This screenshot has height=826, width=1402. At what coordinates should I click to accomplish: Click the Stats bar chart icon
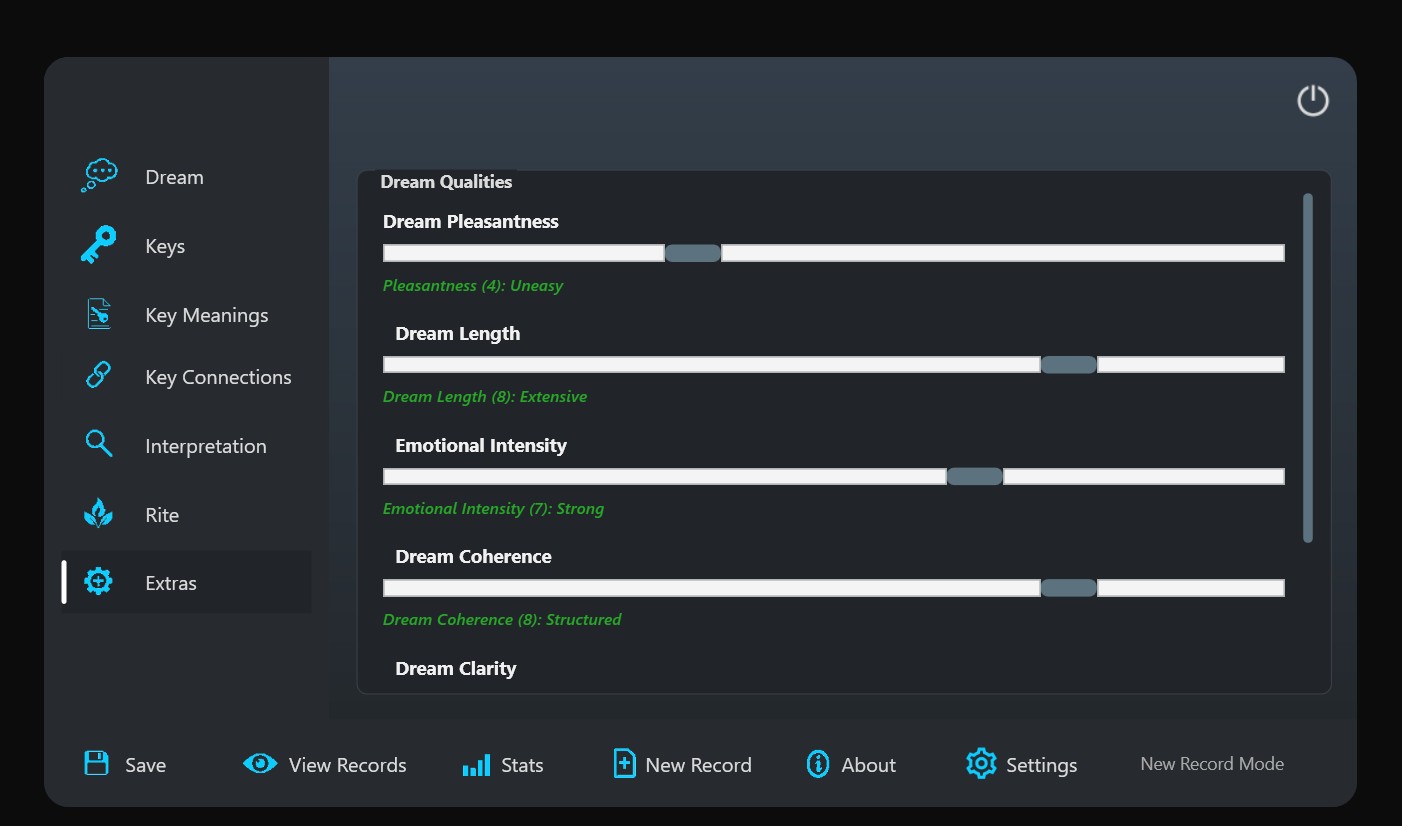[476, 765]
